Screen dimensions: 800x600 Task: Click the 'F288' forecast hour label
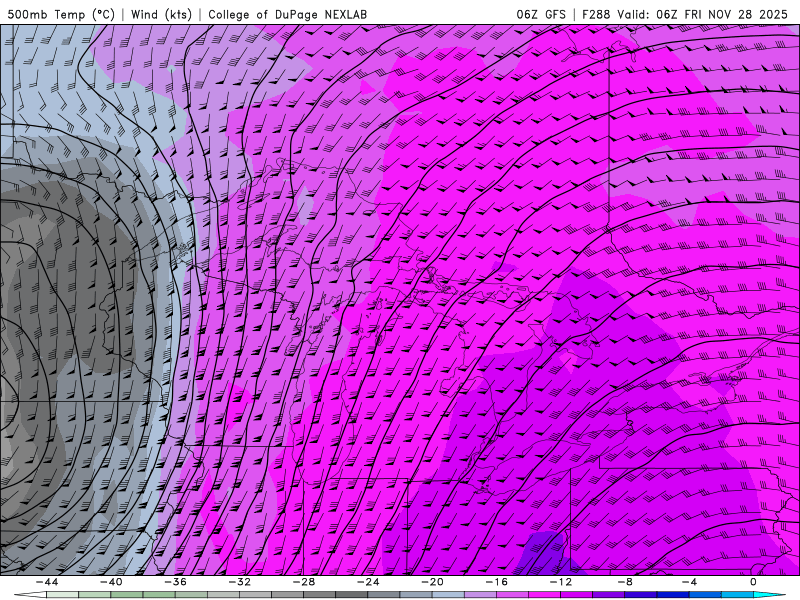596,14
